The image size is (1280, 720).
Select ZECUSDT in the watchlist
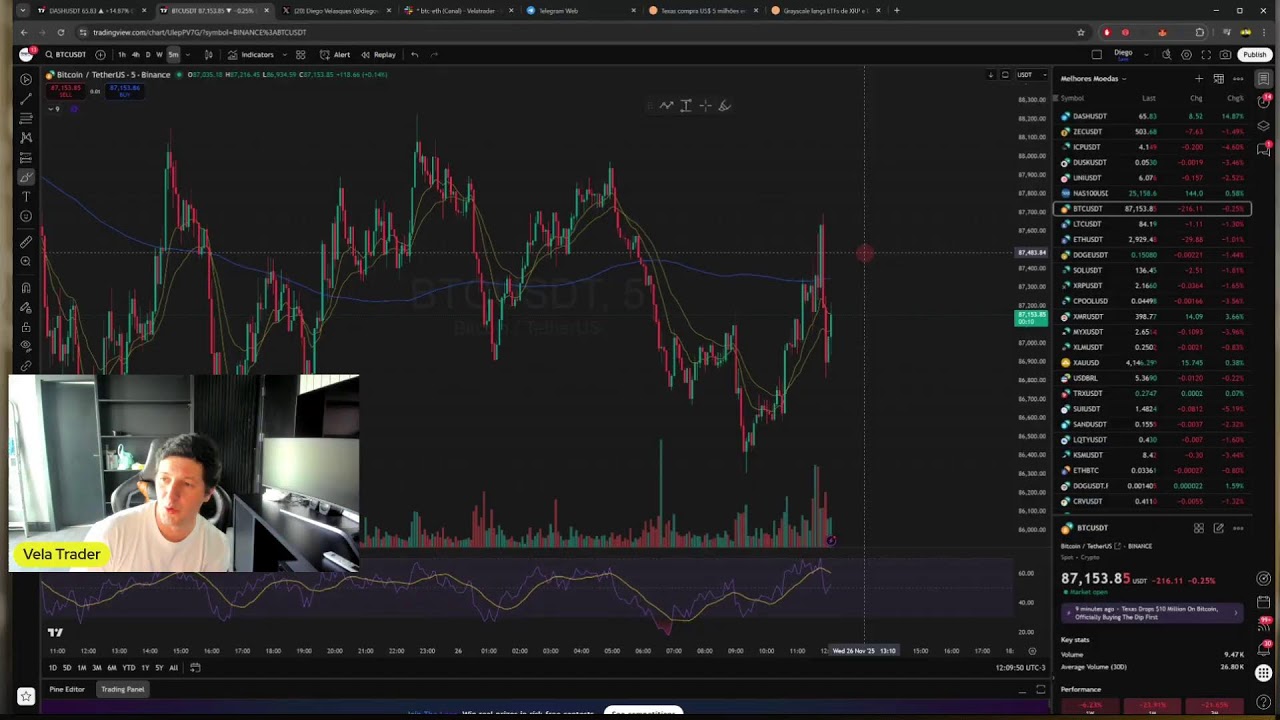point(1152,131)
